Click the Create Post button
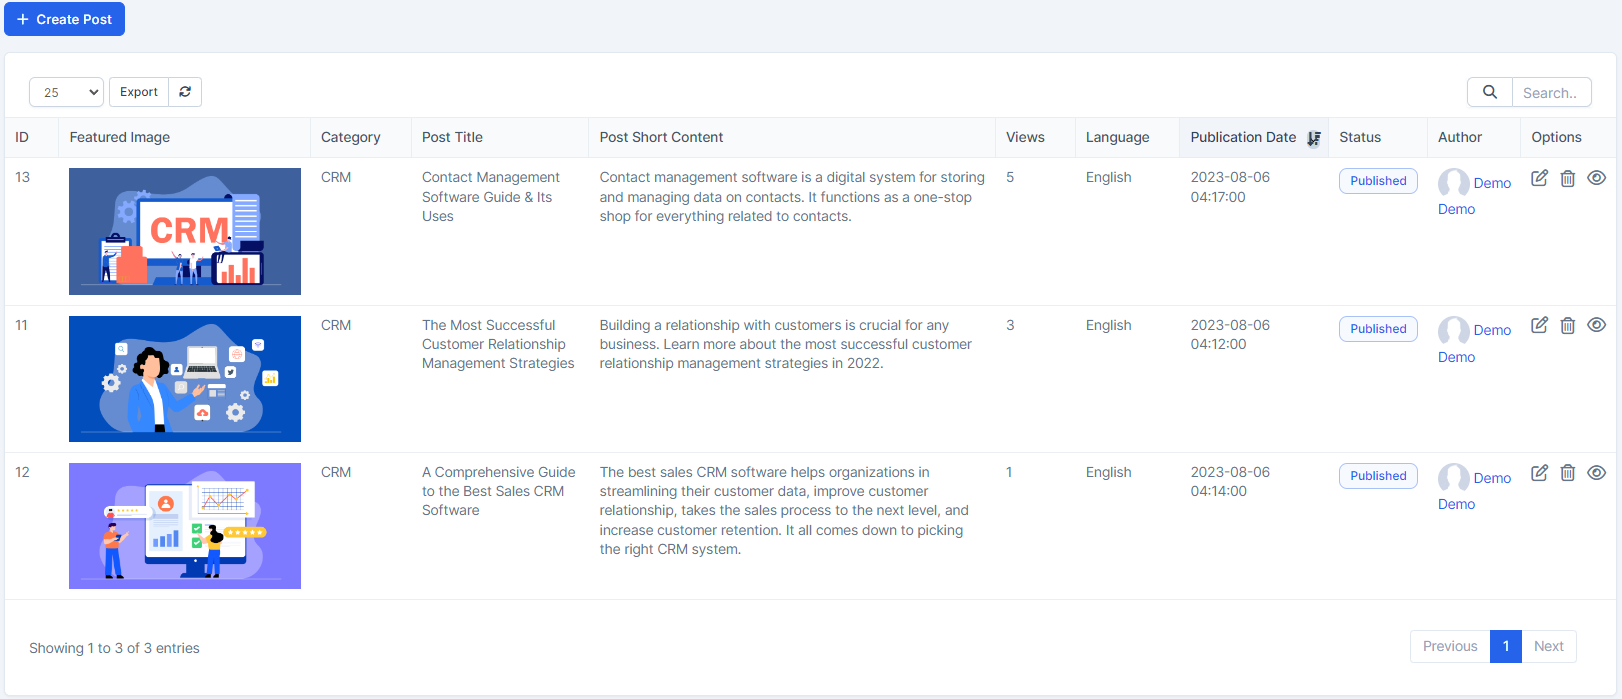 (64, 19)
